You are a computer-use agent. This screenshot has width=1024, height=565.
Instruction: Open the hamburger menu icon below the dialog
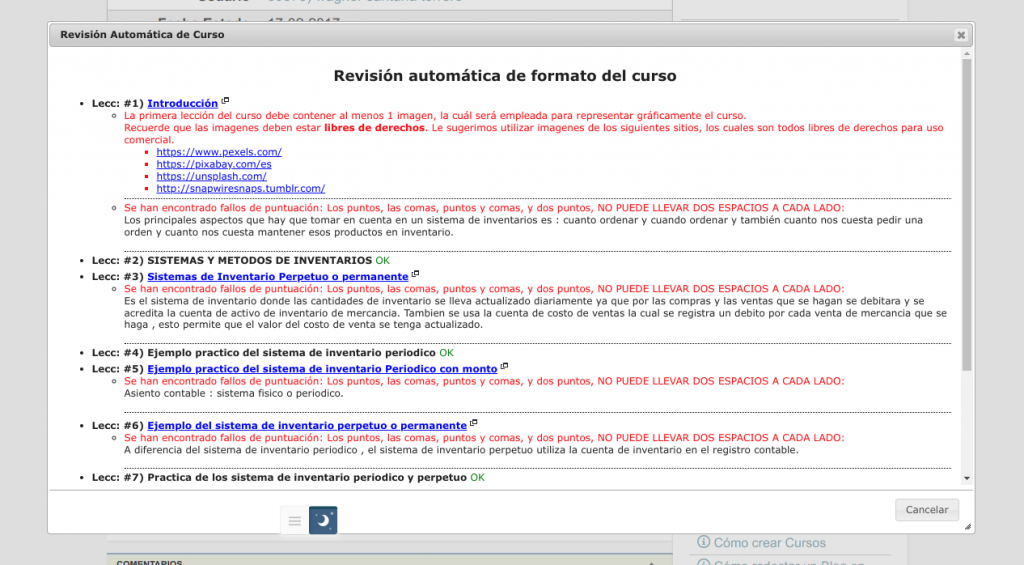click(x=294, y=520)
